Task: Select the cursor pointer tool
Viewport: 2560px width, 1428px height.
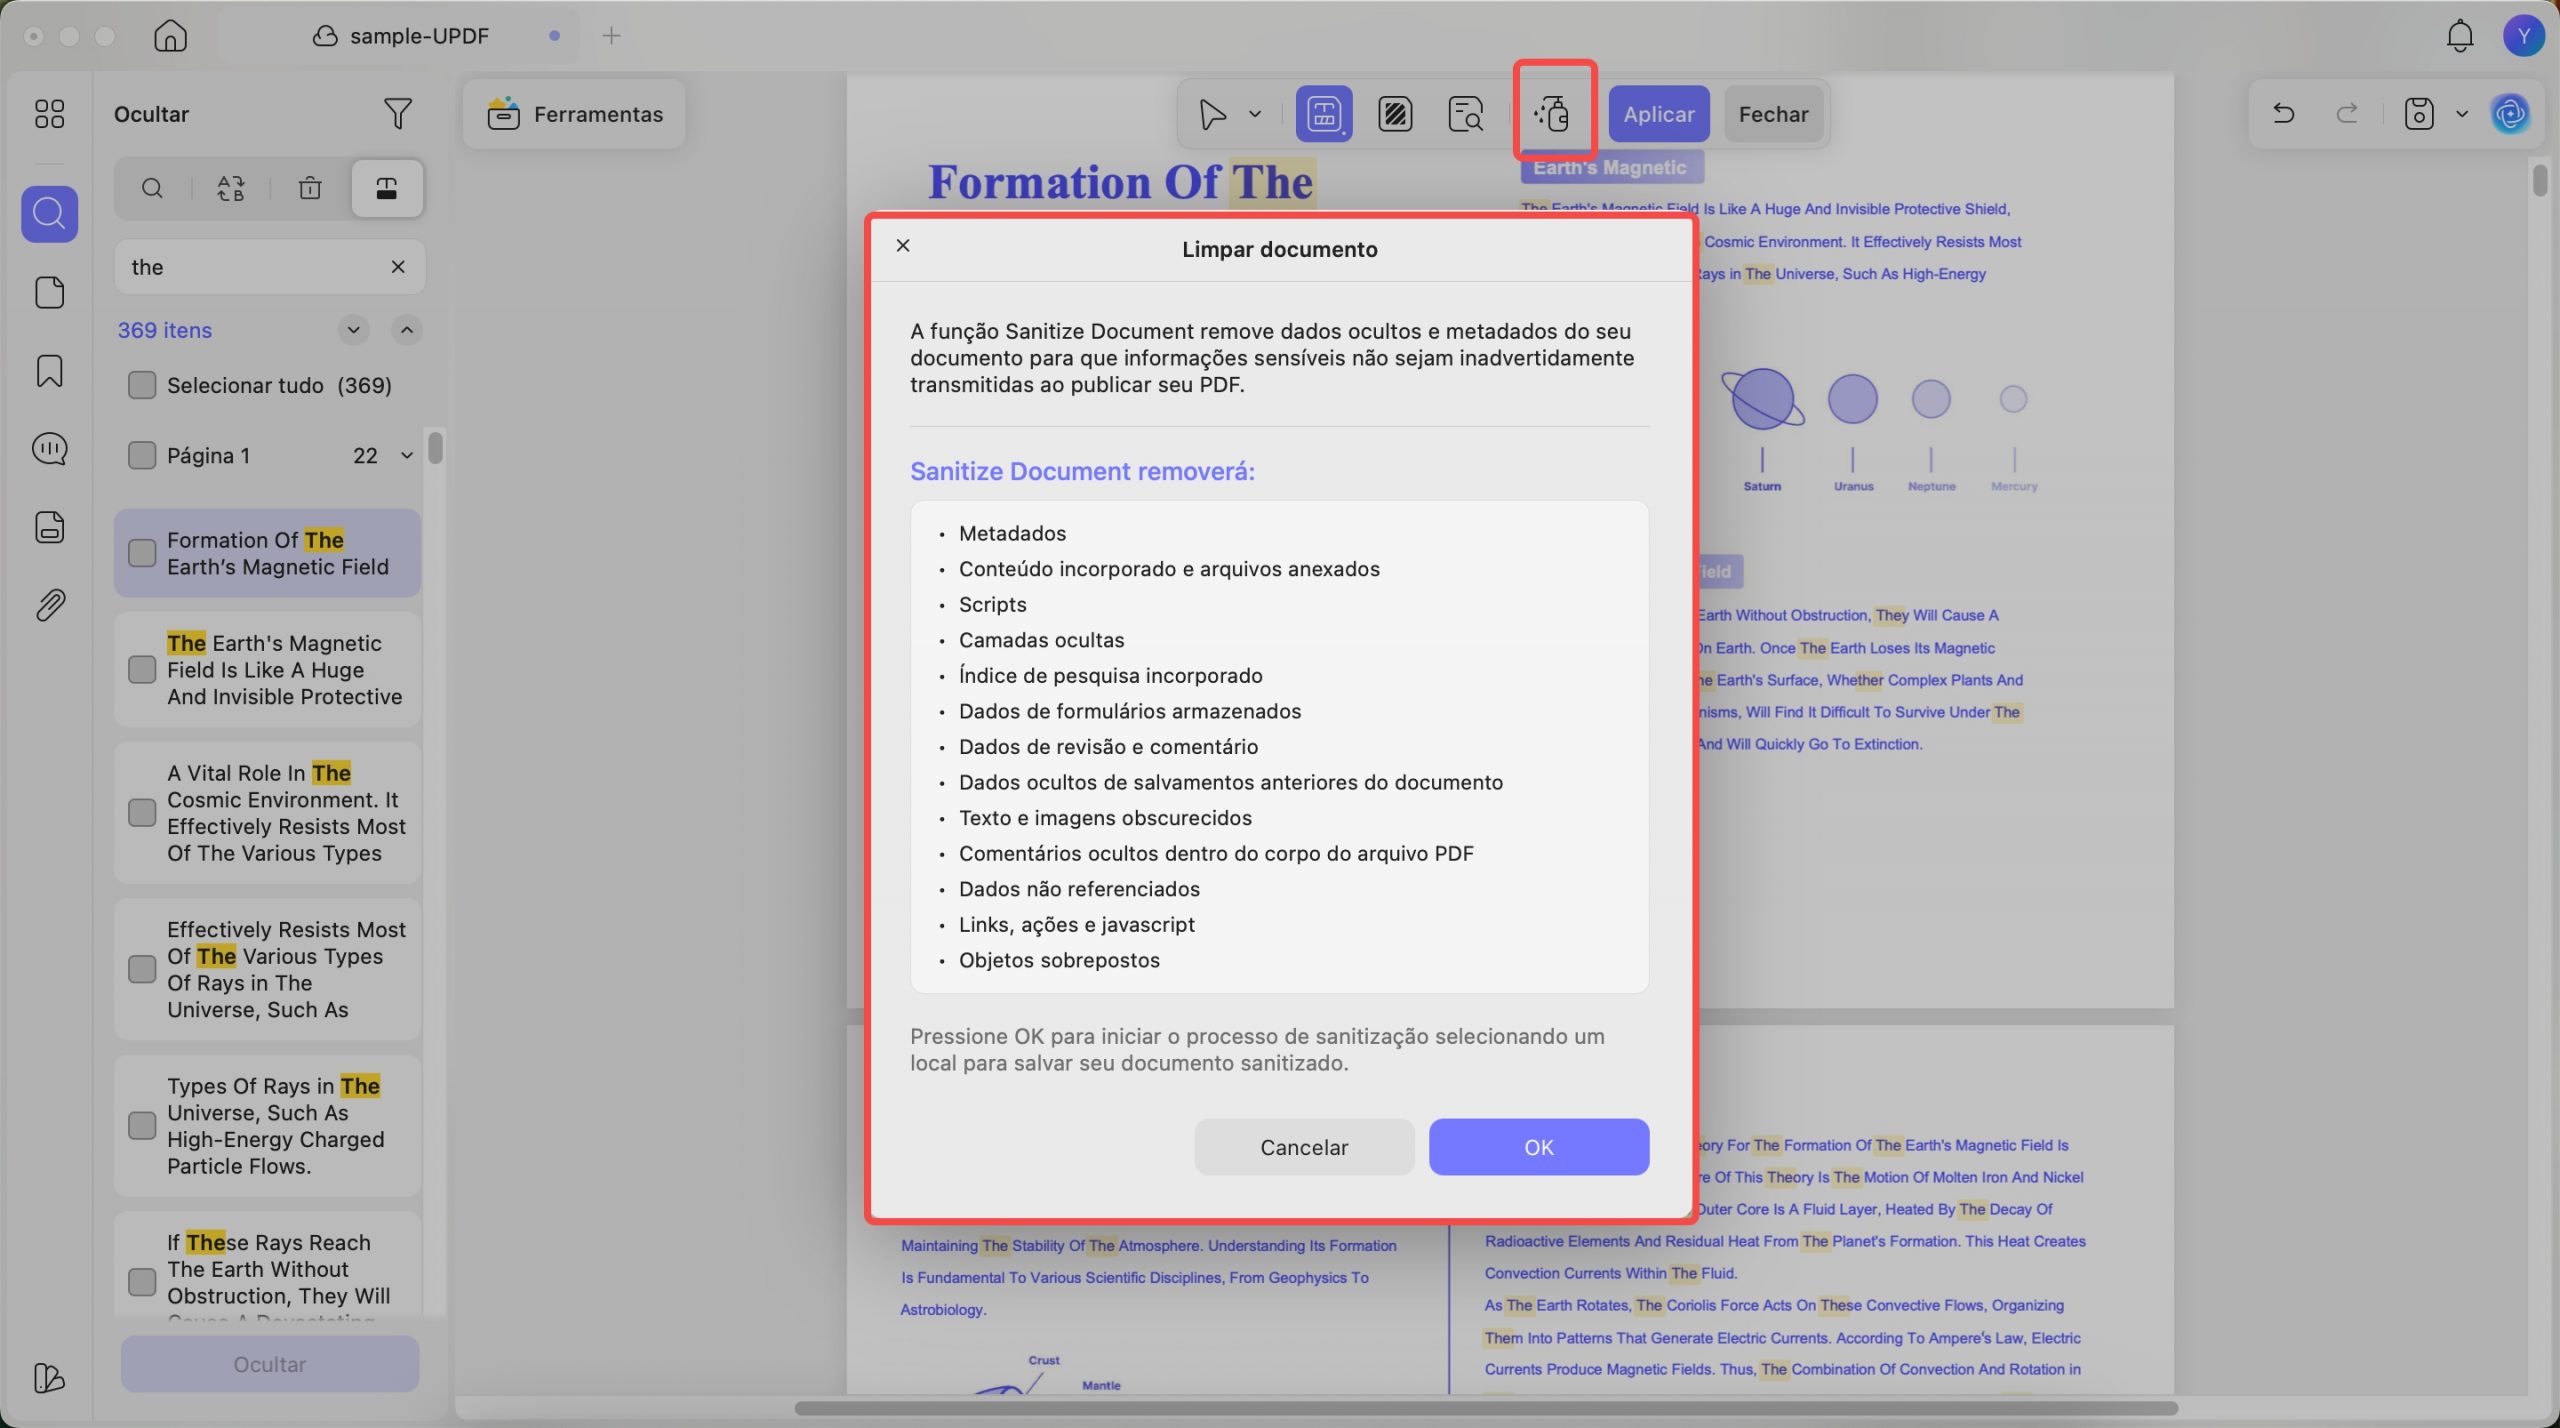Action: [x=1212, y=114]
